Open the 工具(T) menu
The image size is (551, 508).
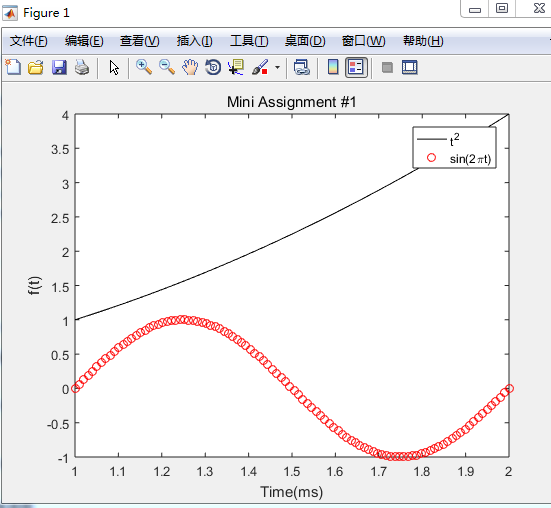pyautogui.click(x=249, y=41)
